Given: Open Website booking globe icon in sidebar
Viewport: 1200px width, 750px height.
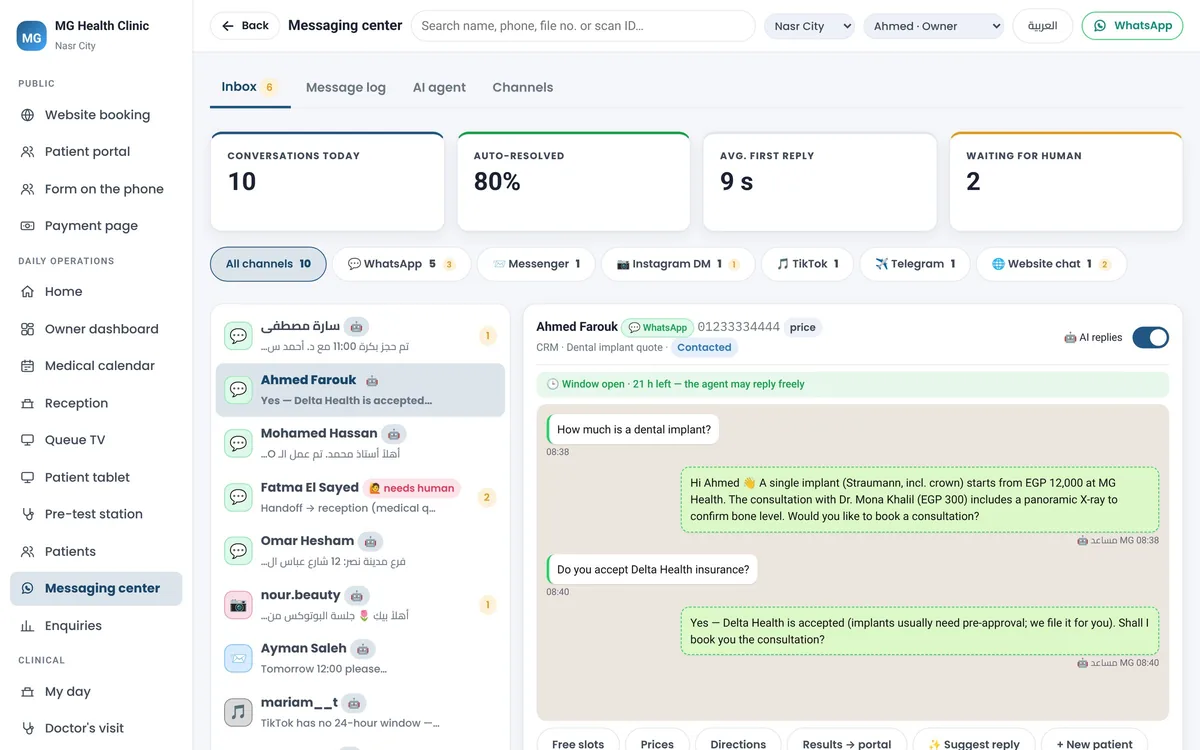Looking at the screenshot, I should point(27,115).
